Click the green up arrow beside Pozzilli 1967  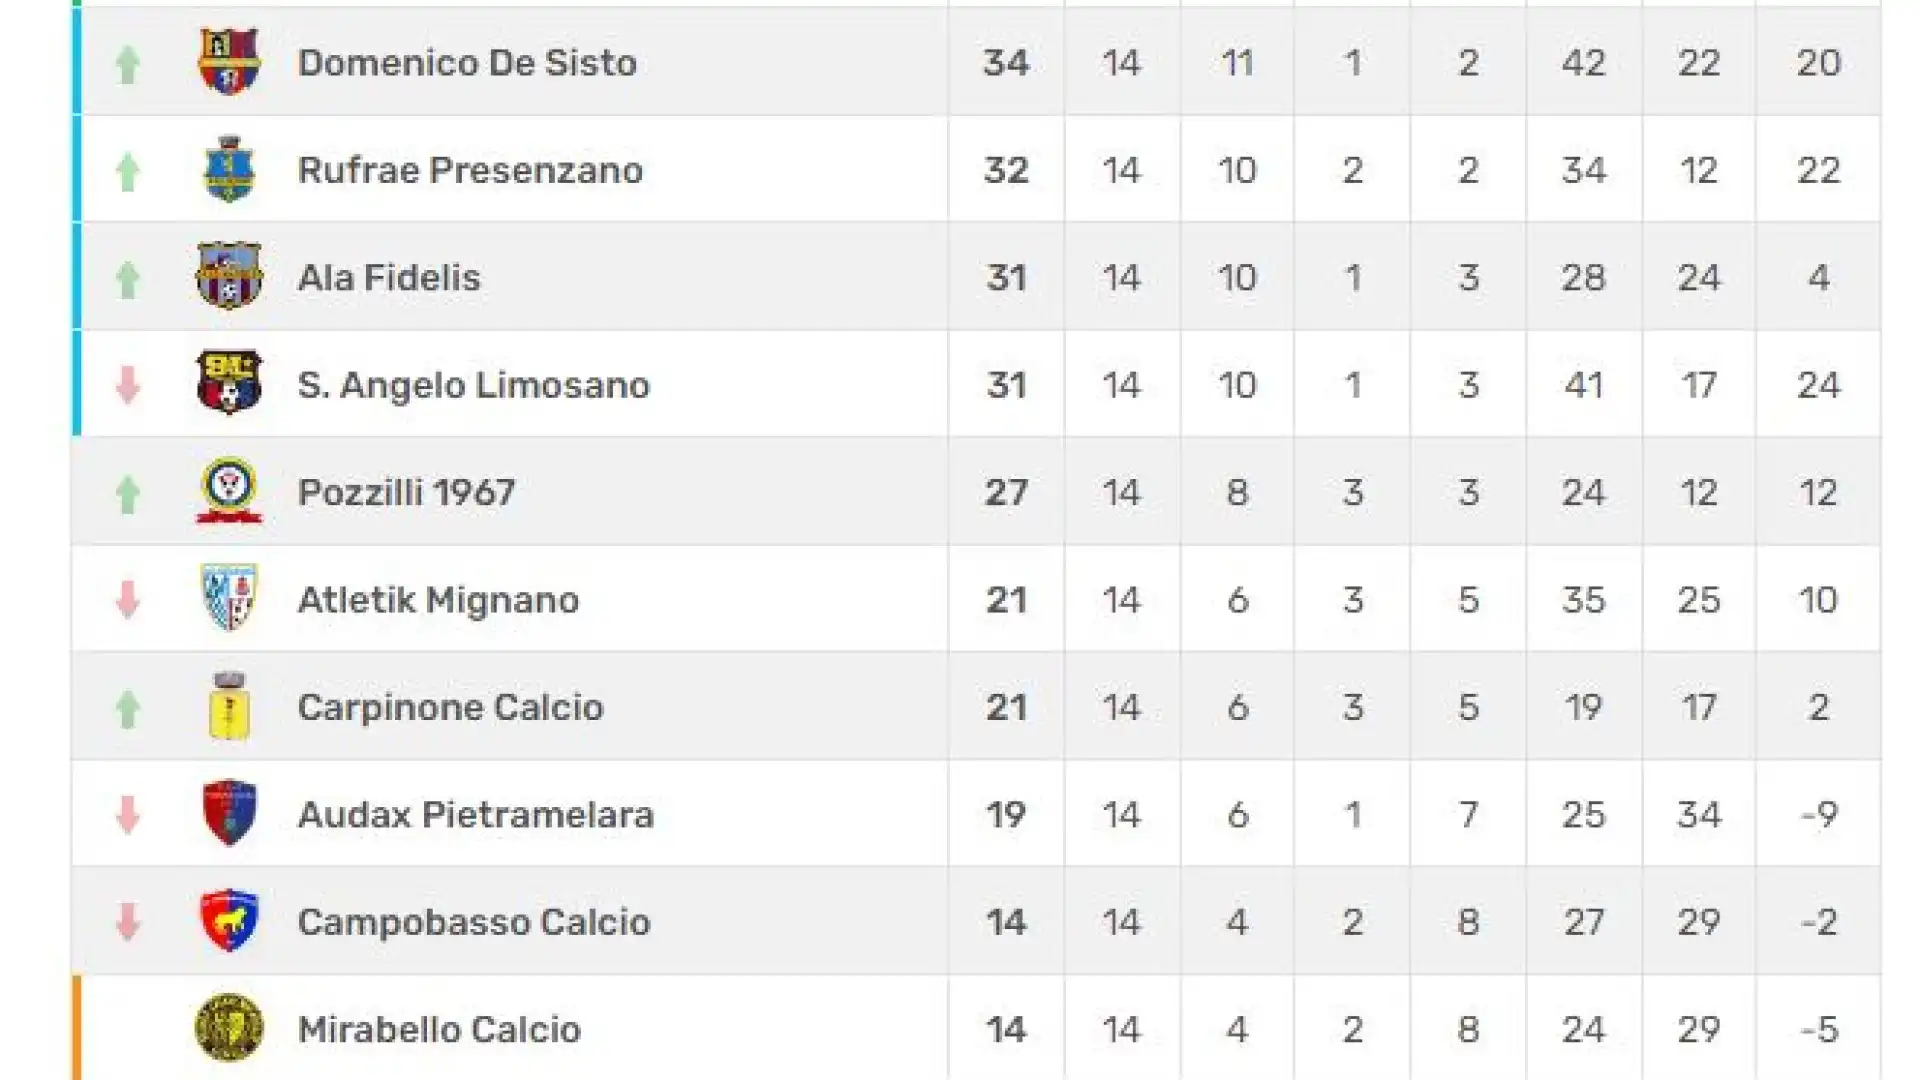(x=127, y=493)
